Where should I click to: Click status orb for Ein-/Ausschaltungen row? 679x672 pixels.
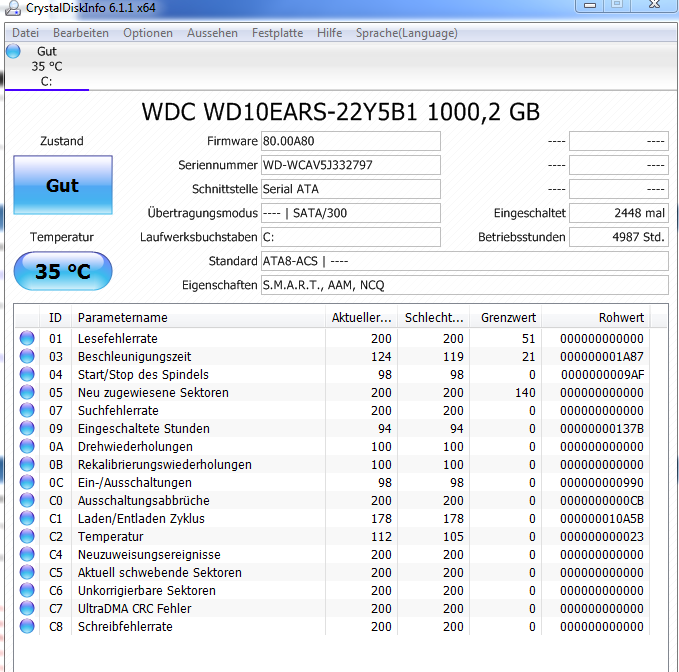(27, 482)
